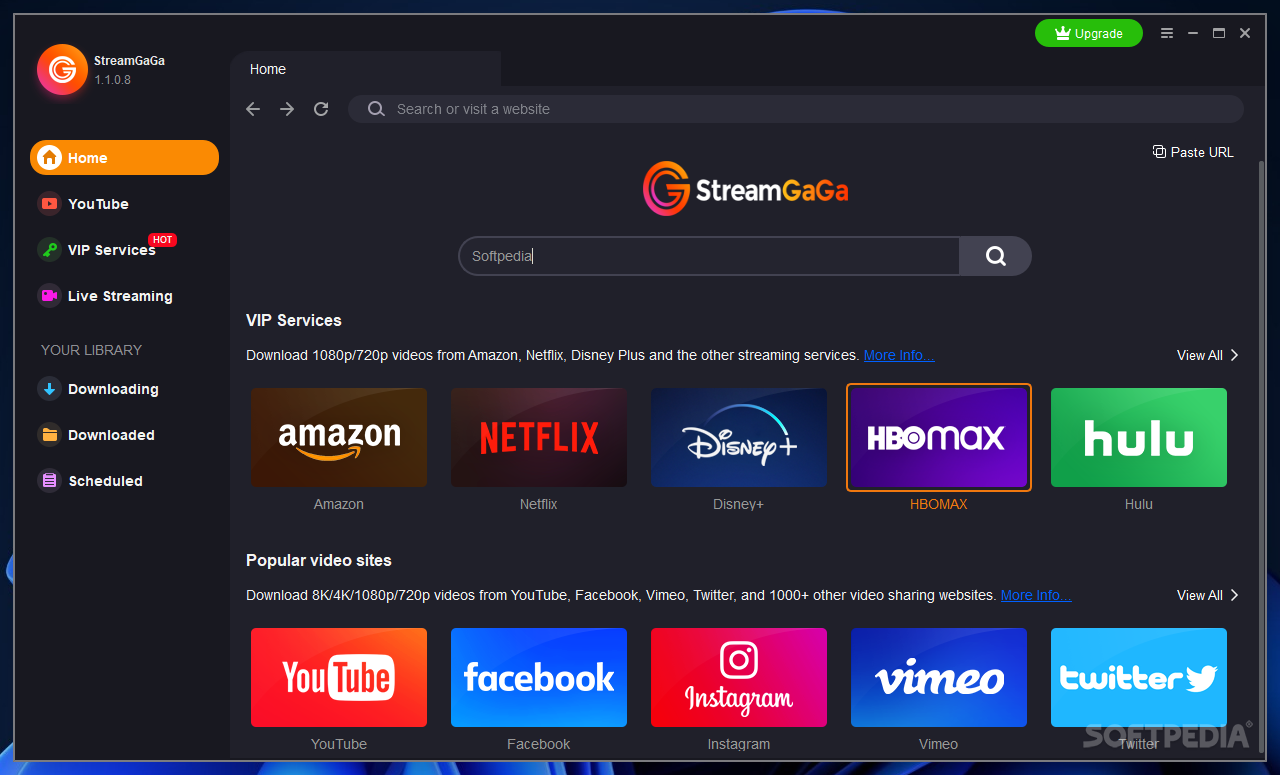
Task: Click the Netflix label under the tile
Action: pos(539,505)
